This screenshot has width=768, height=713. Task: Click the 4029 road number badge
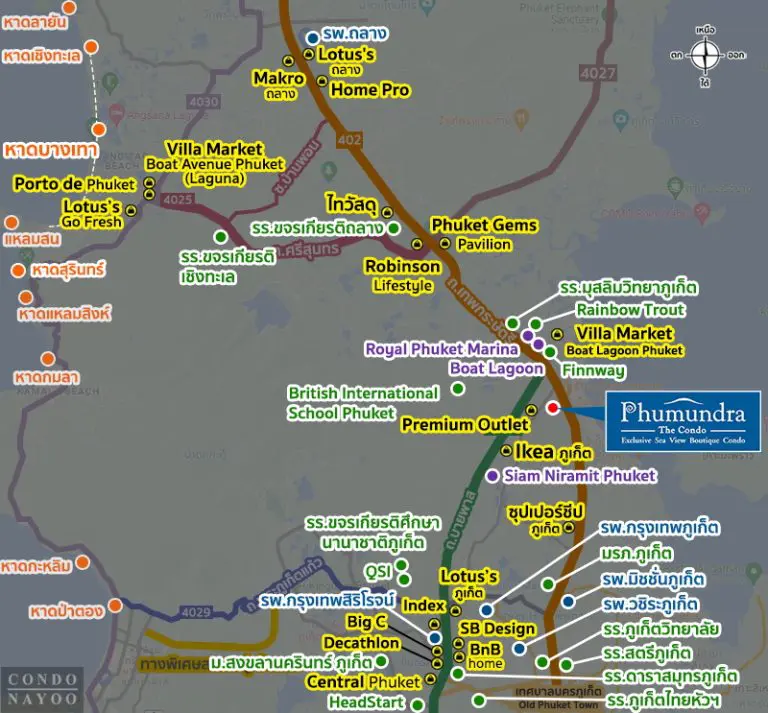click(196, 612)
